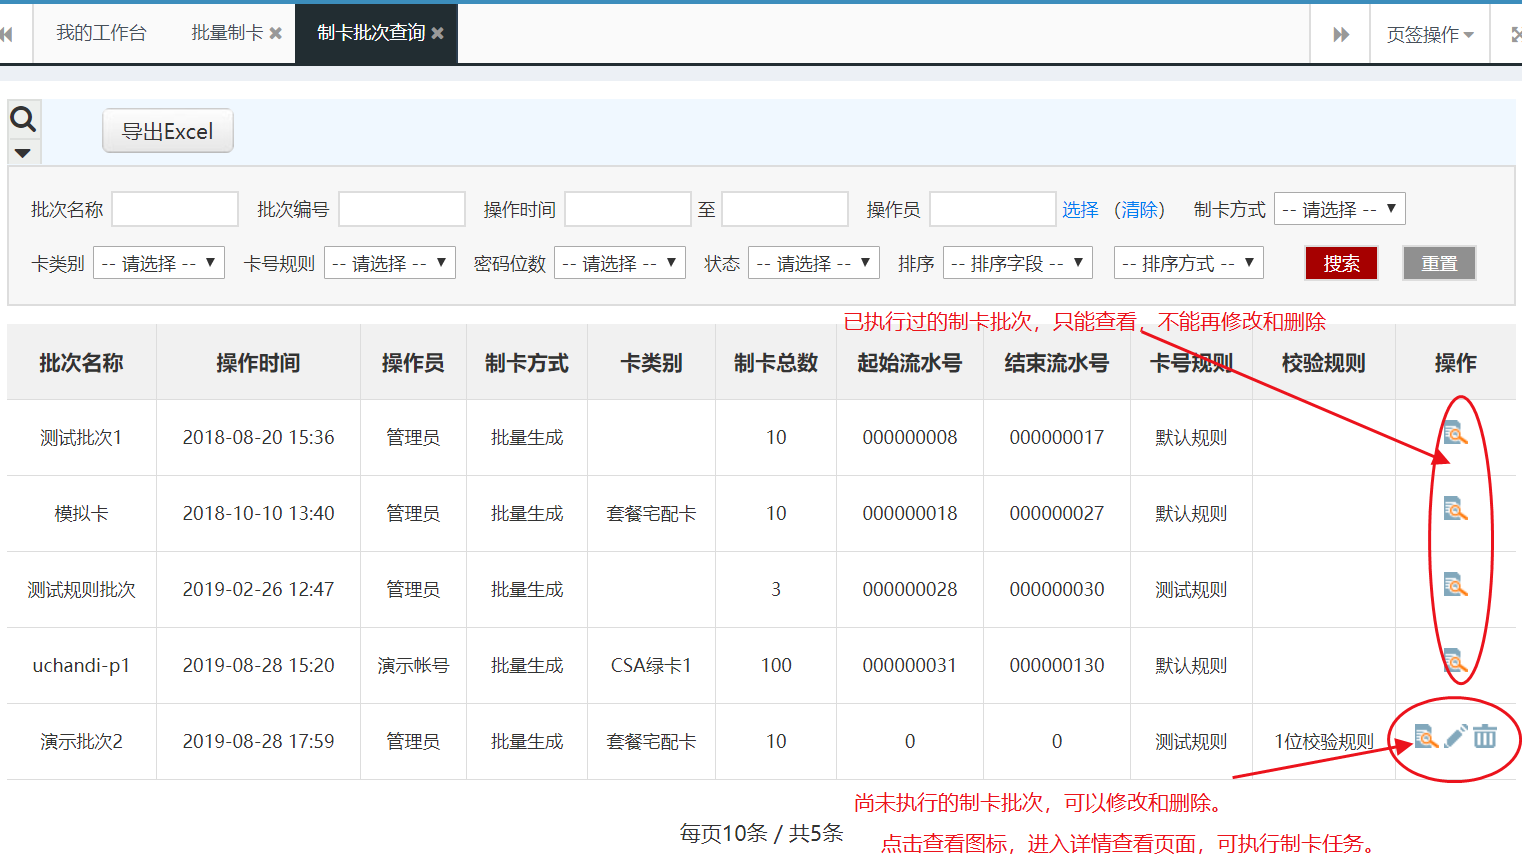The image size is (1522, 863).
Task: Focus the 操作员 input field
Action: coord(993,209)
